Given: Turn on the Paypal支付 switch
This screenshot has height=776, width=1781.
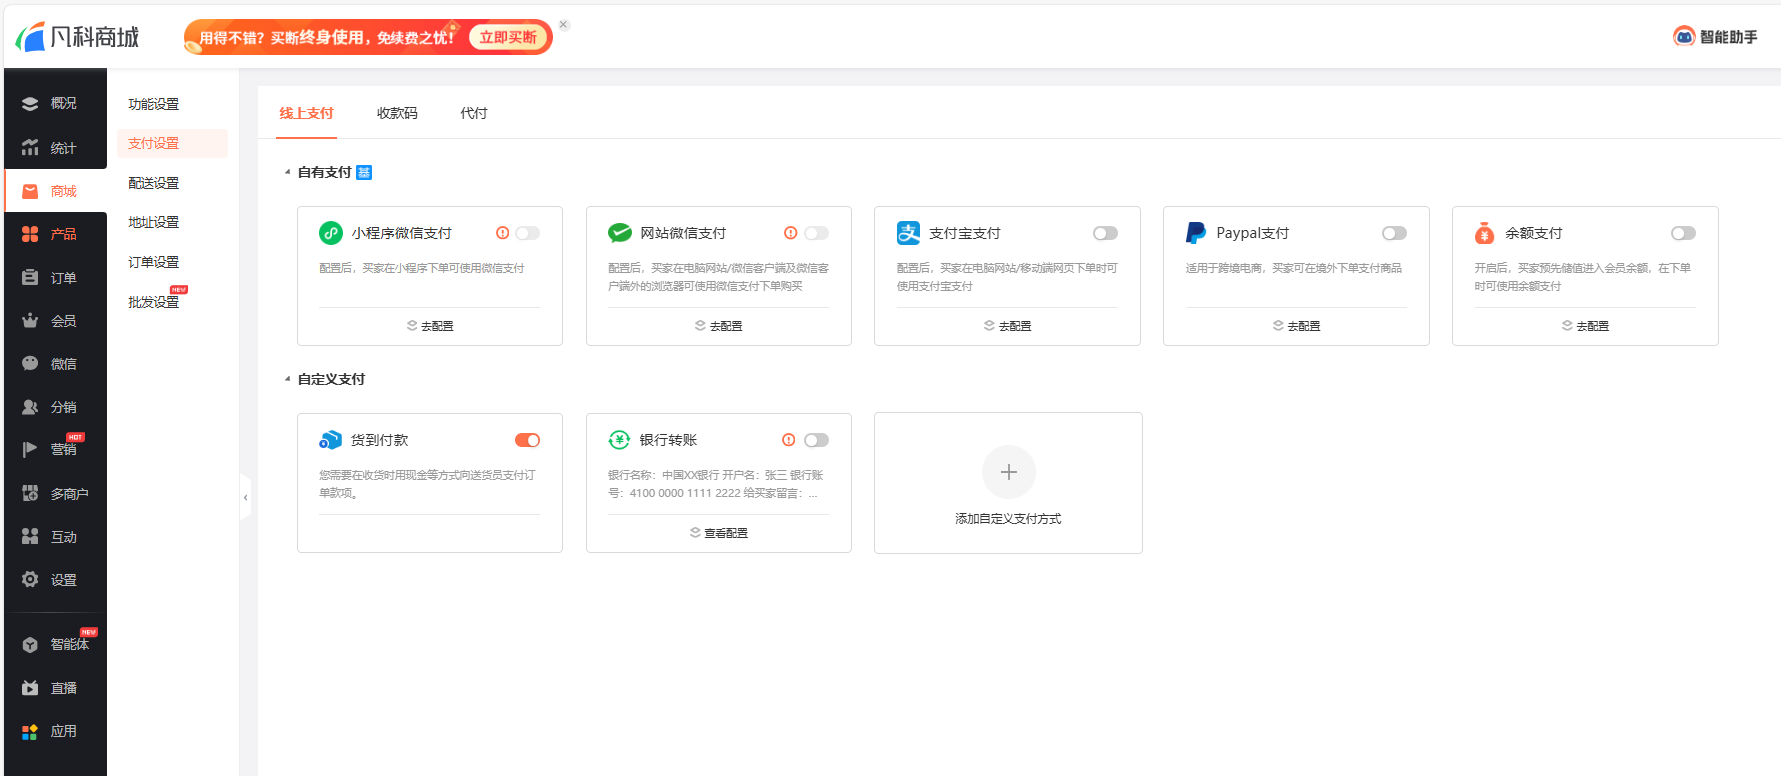Looking at the screenshot, I should [1394, 233].
